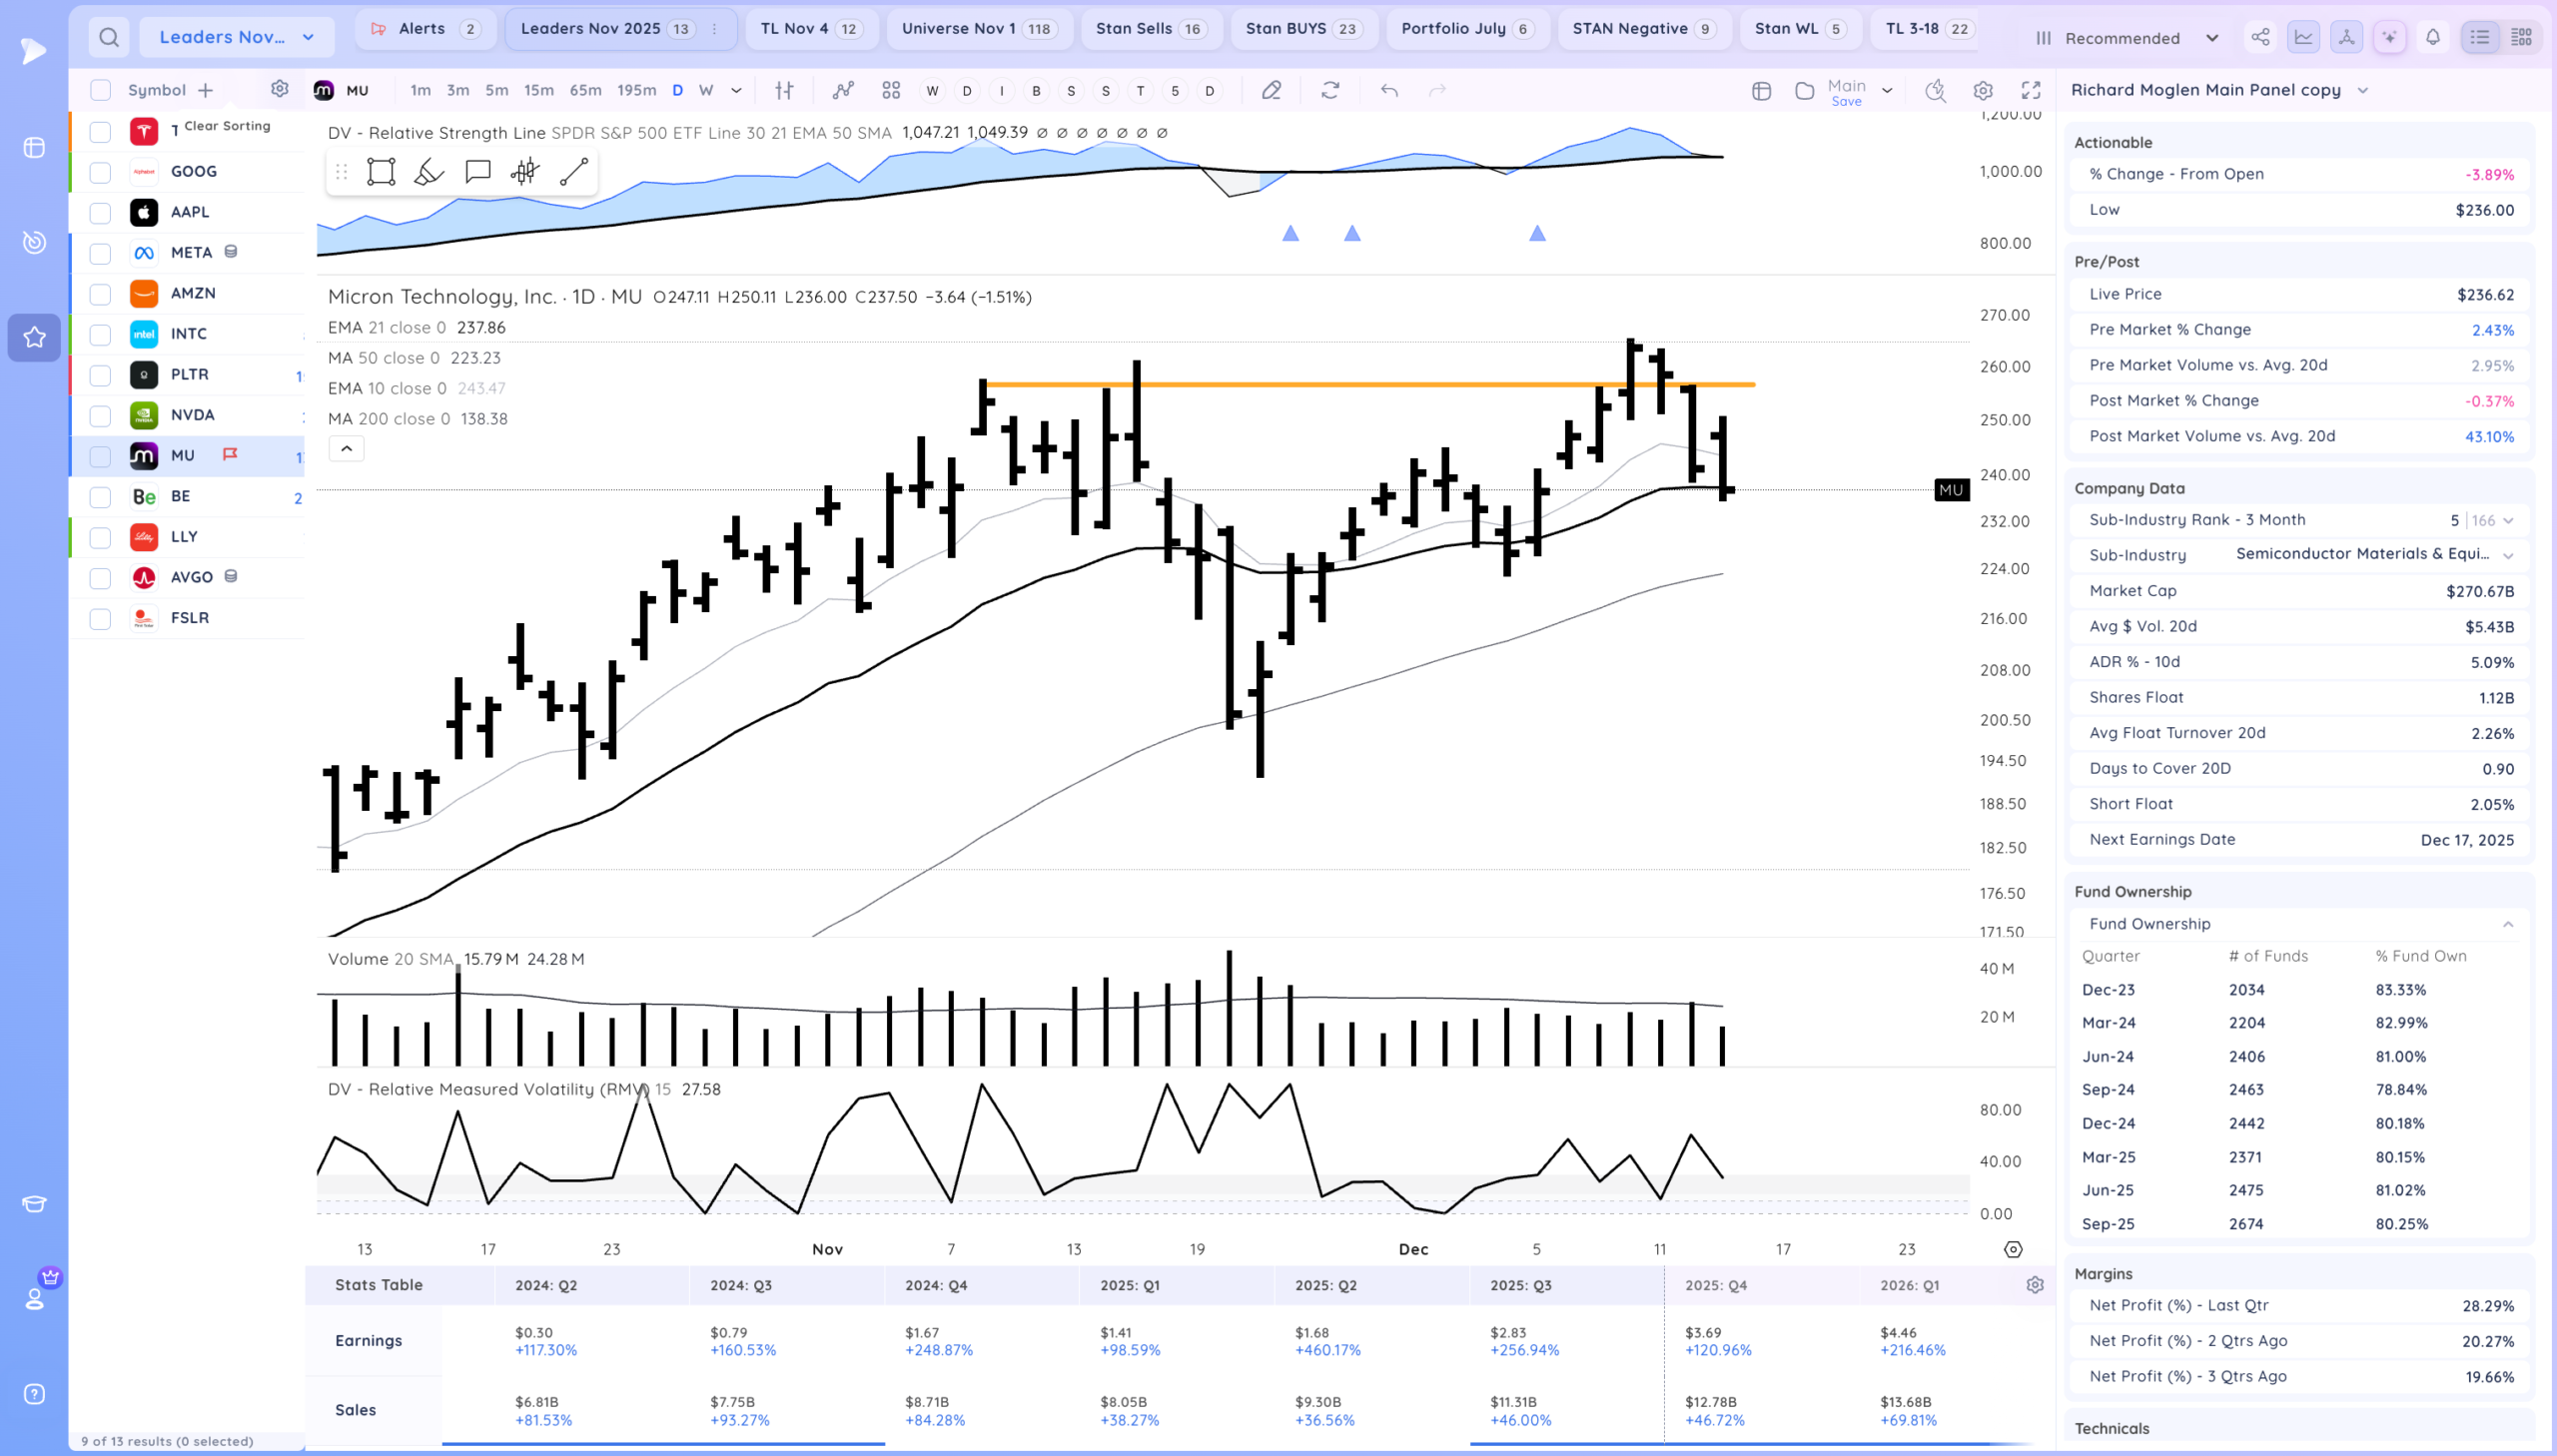Collapse the Fund Ownership section
This screenshot has height=1456, width=2557.
point(2507,924)
